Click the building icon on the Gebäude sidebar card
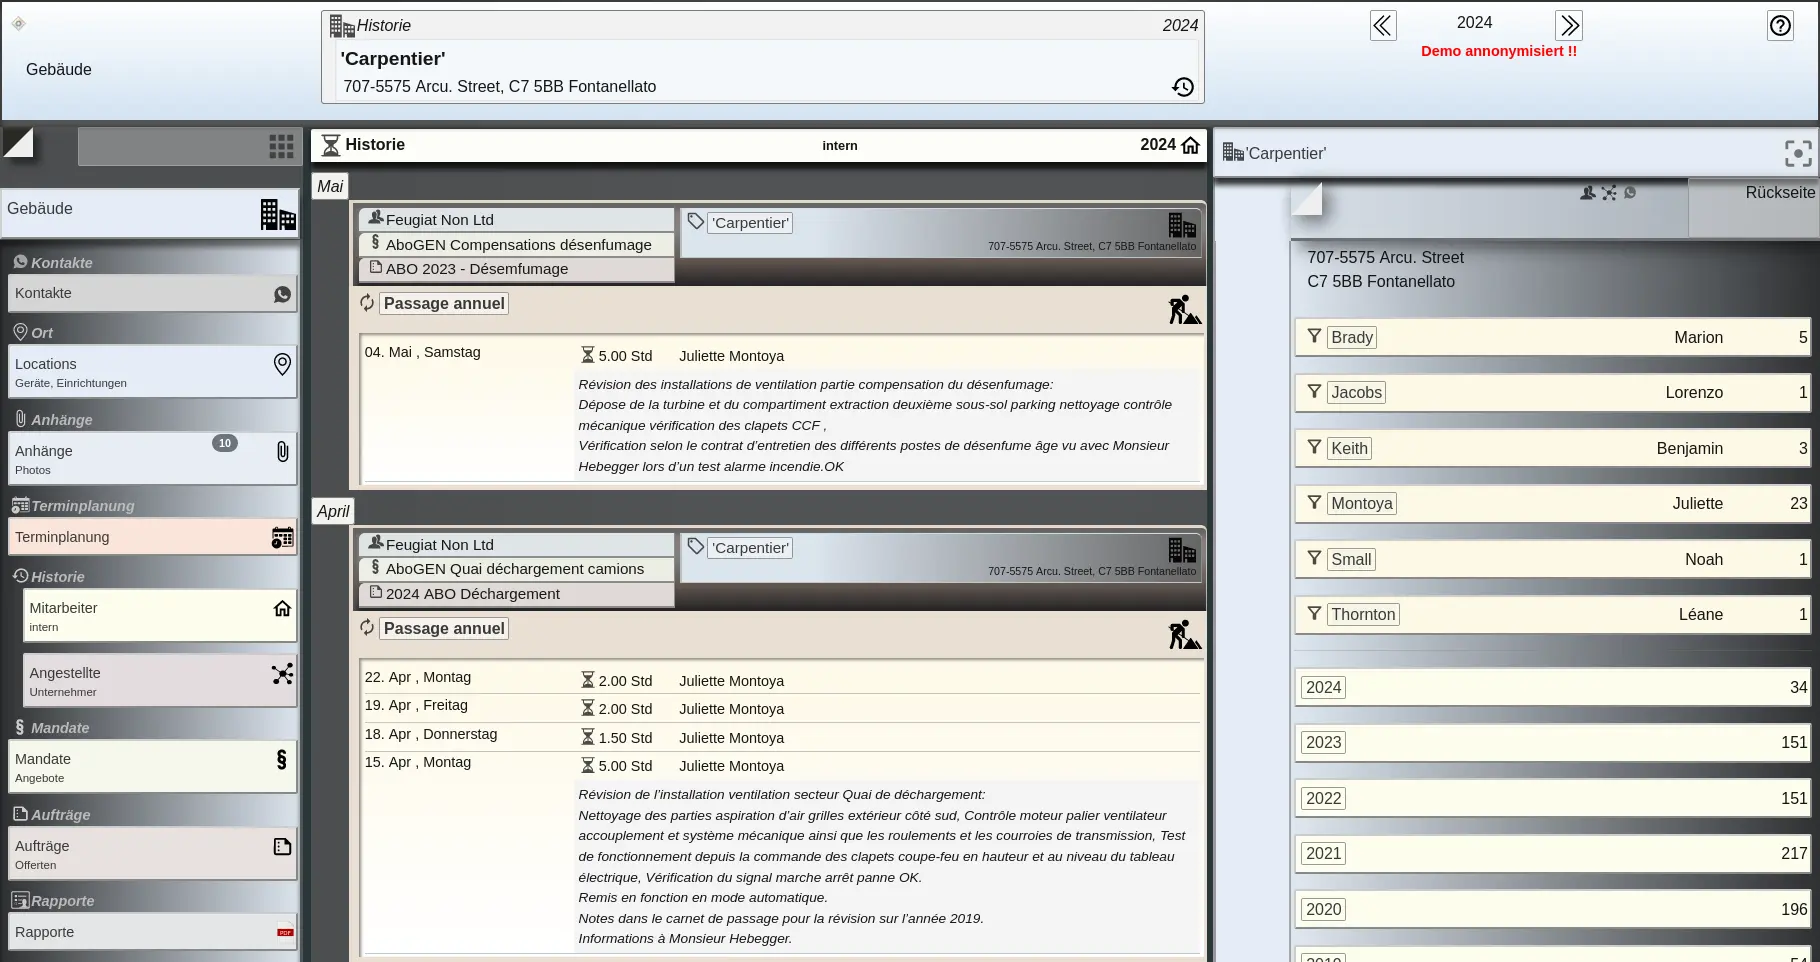 point(278,214)
